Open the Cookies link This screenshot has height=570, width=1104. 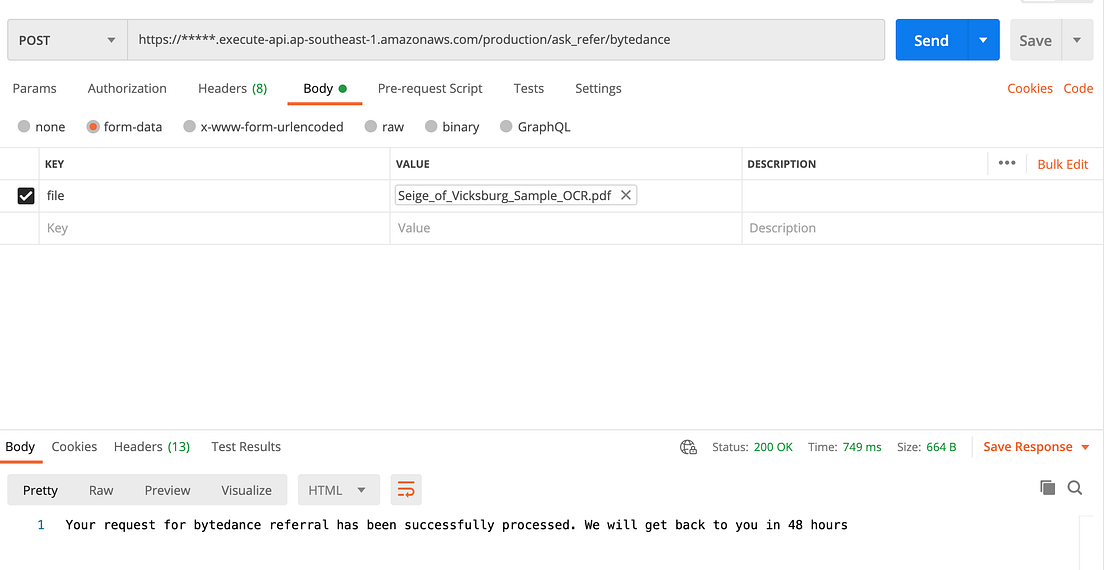(x=1030, y=89)
